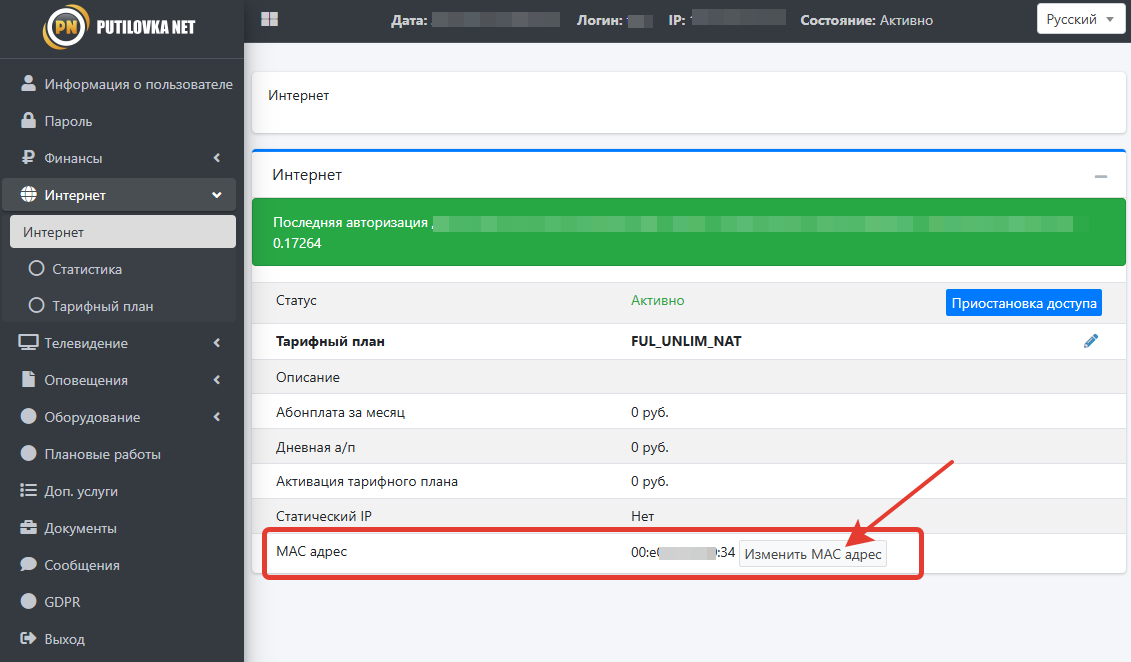Viewport: 1131px width, 662px height.
Task: Open the Тарифный план submenu item
Action: point(123,306)
